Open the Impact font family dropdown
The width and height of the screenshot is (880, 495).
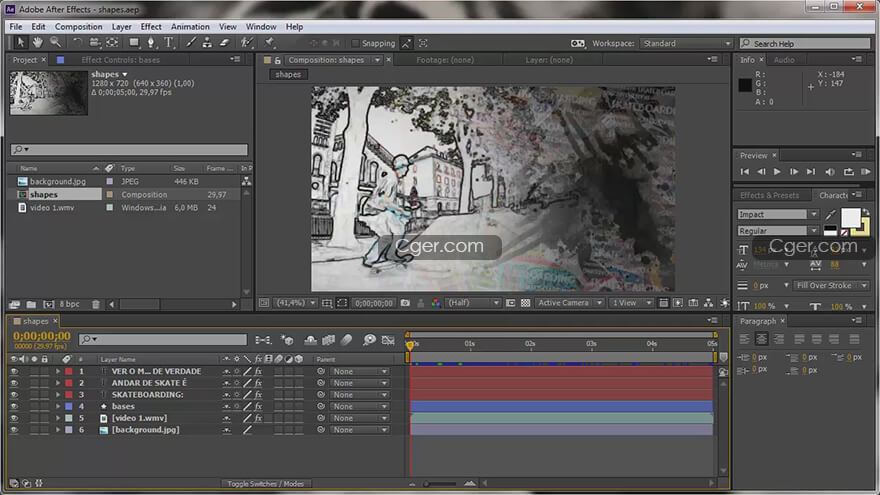[x=777, y=214]
